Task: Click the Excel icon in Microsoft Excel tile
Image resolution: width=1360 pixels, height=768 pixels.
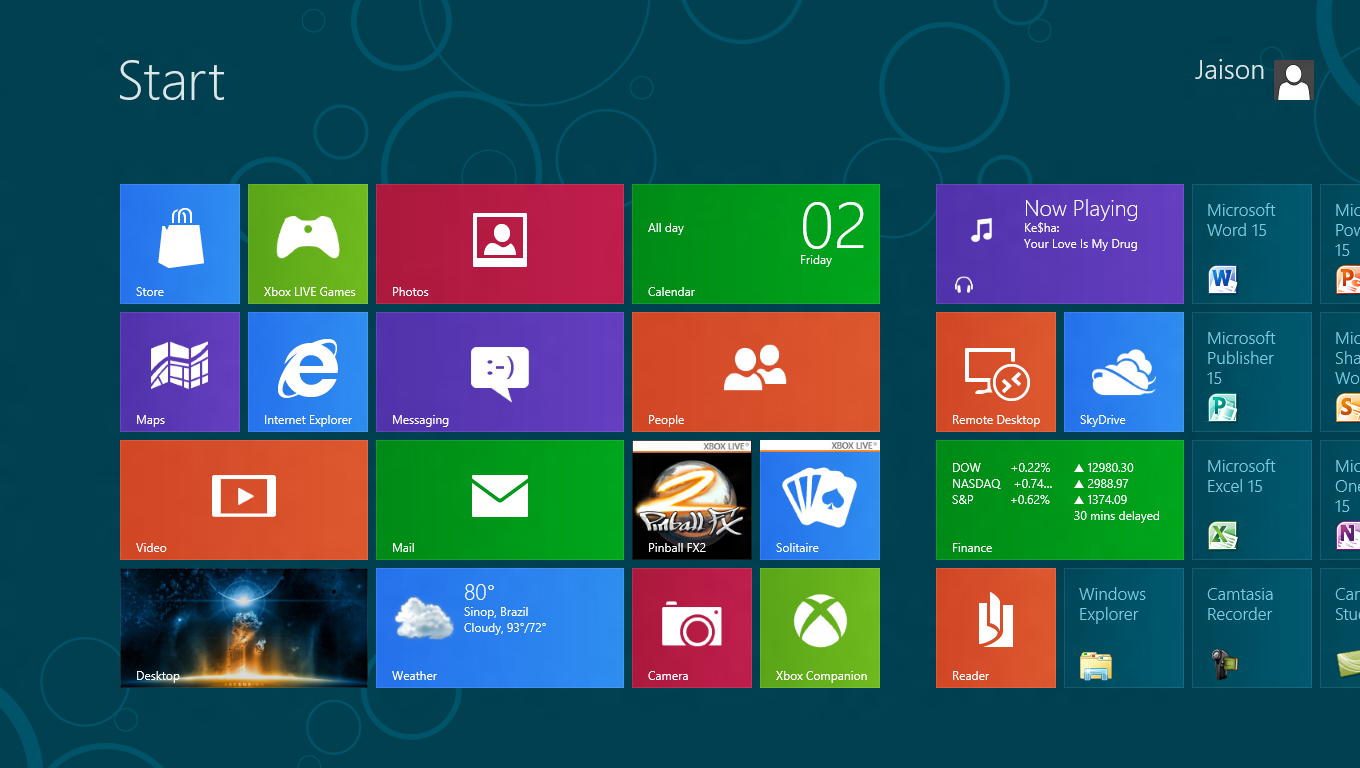Action: coord(1222,535)
